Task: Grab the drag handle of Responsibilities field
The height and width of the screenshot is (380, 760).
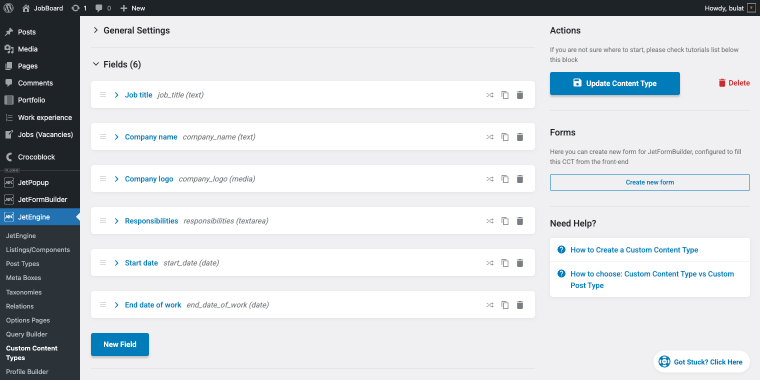Action: [x=103, y=221]
